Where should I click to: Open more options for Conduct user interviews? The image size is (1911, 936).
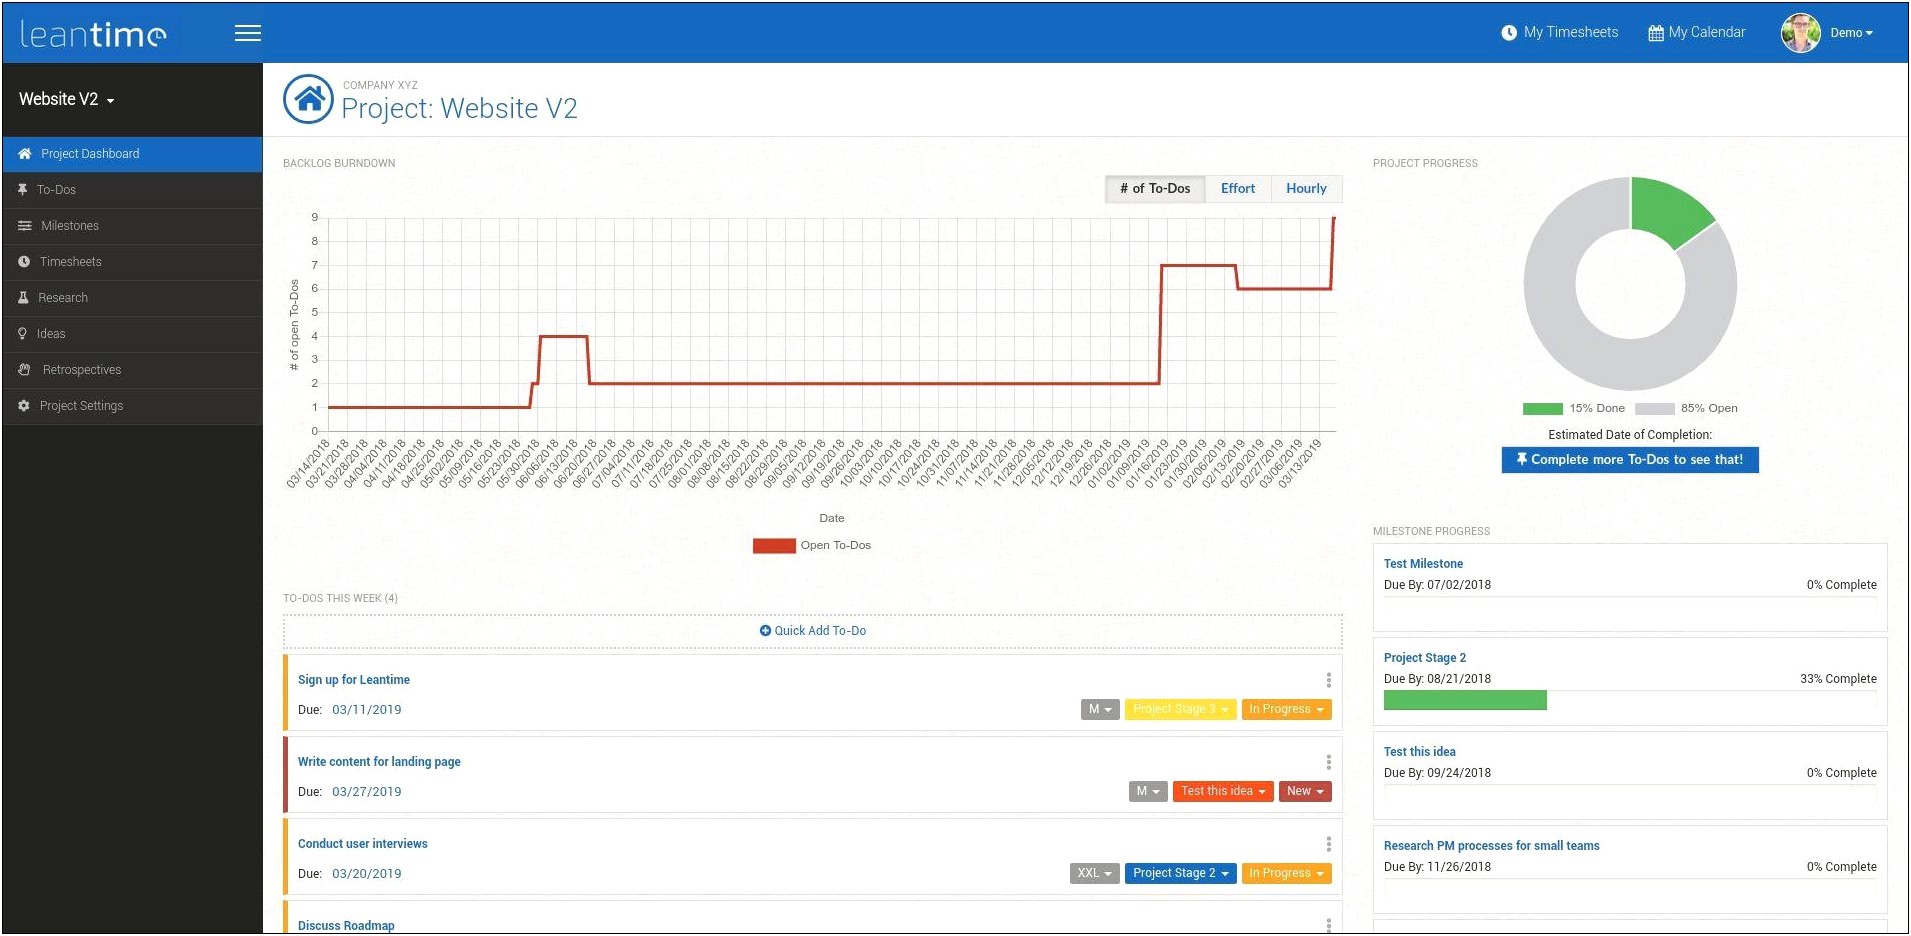pyautogui.click(x=1328, y=844)
